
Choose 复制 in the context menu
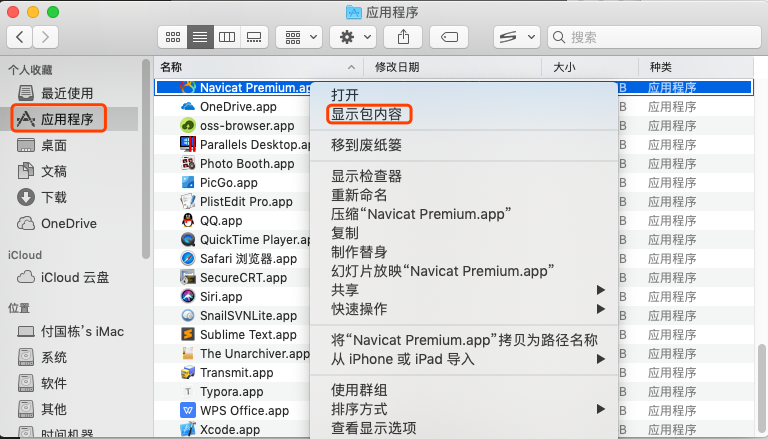point(345,233)
